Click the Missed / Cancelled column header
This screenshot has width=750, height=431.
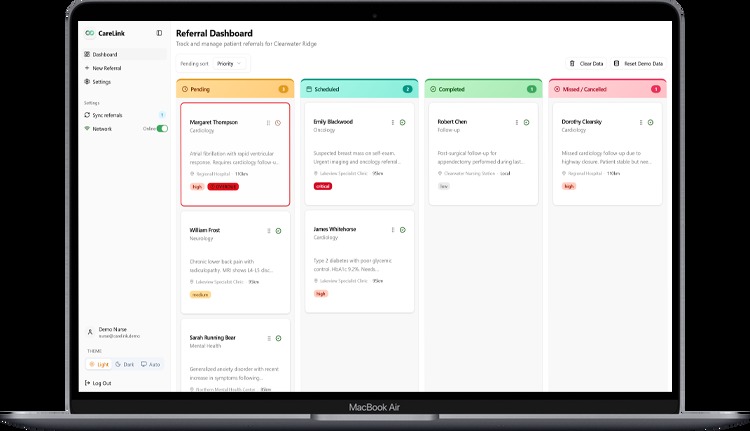(607, 89)
